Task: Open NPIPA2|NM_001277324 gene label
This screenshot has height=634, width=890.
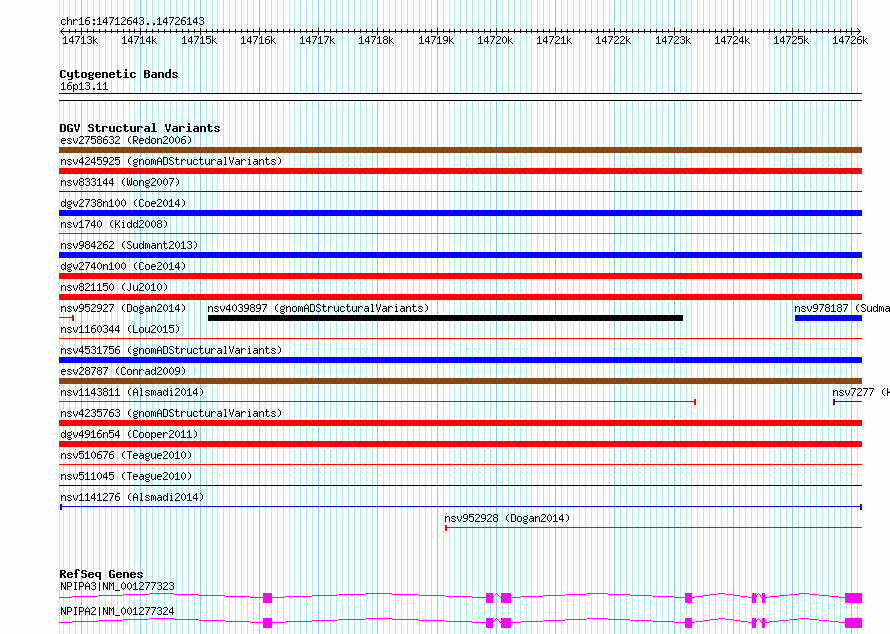Action: pyautogui.click(x=117, y=611)
